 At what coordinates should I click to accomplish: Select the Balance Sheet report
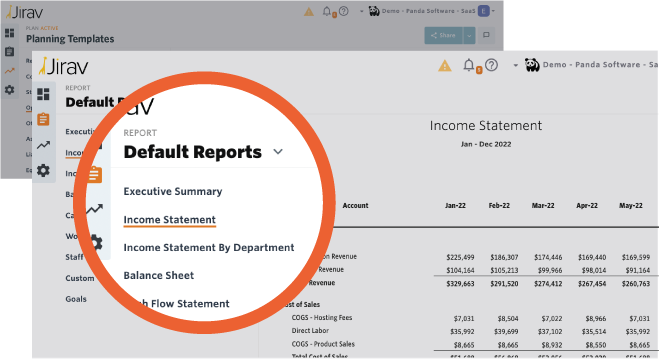coord(159,275)
